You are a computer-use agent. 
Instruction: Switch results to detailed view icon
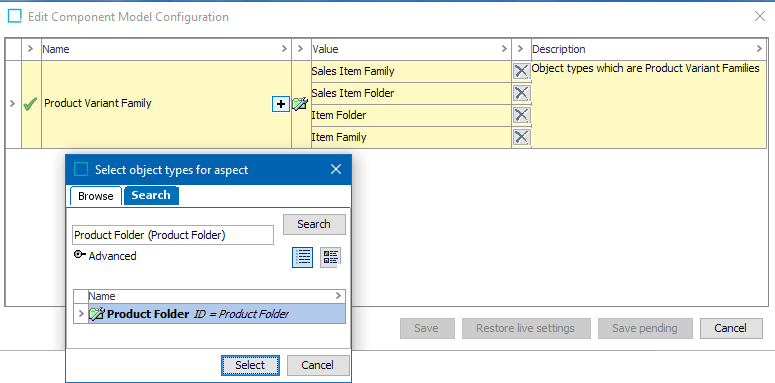point(331,257)
